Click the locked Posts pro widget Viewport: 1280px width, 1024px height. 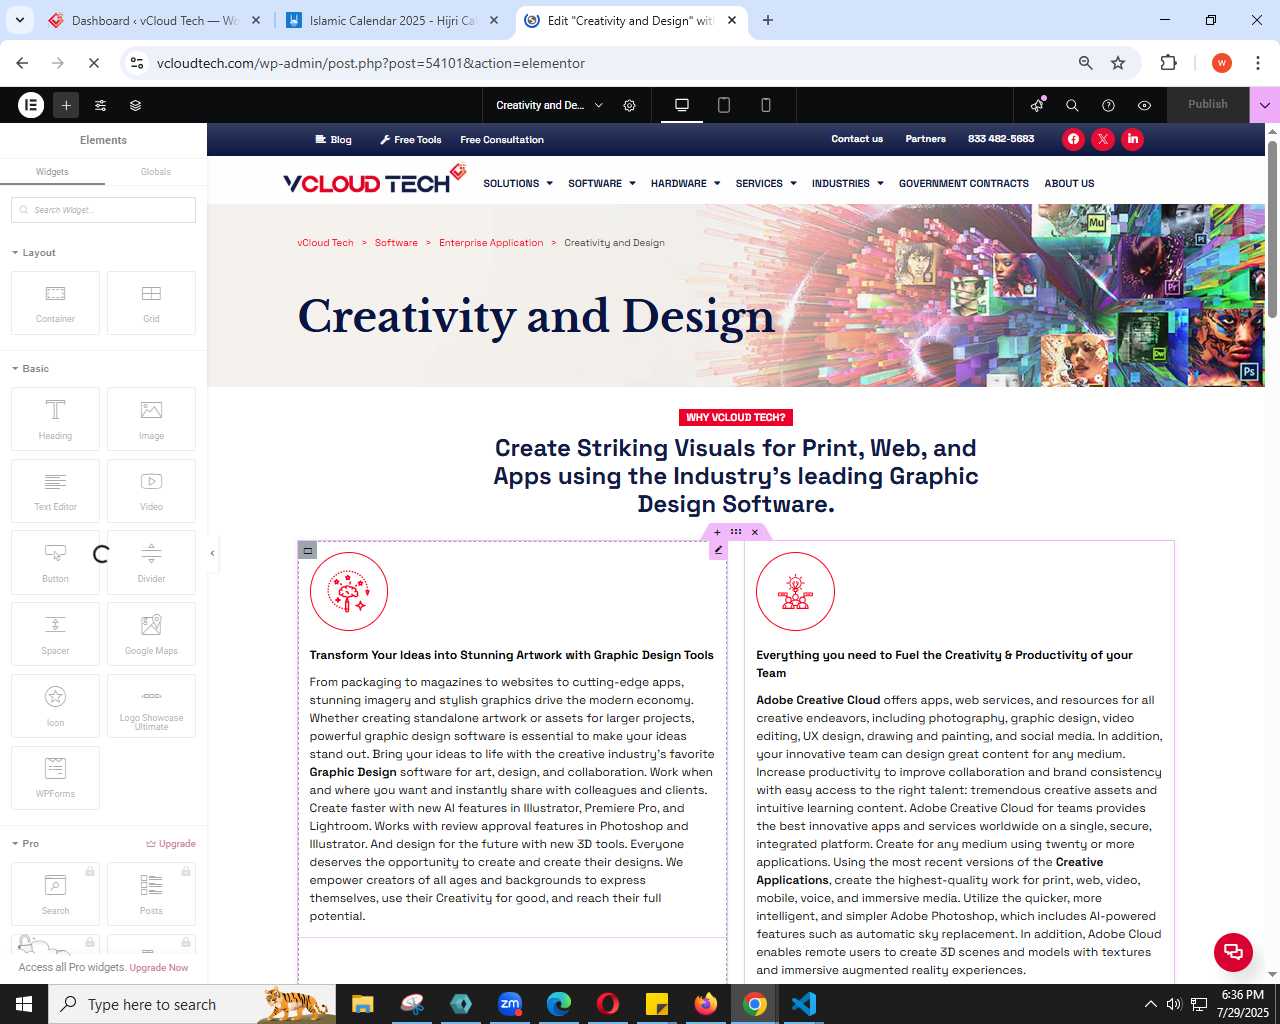coord(151,894)
